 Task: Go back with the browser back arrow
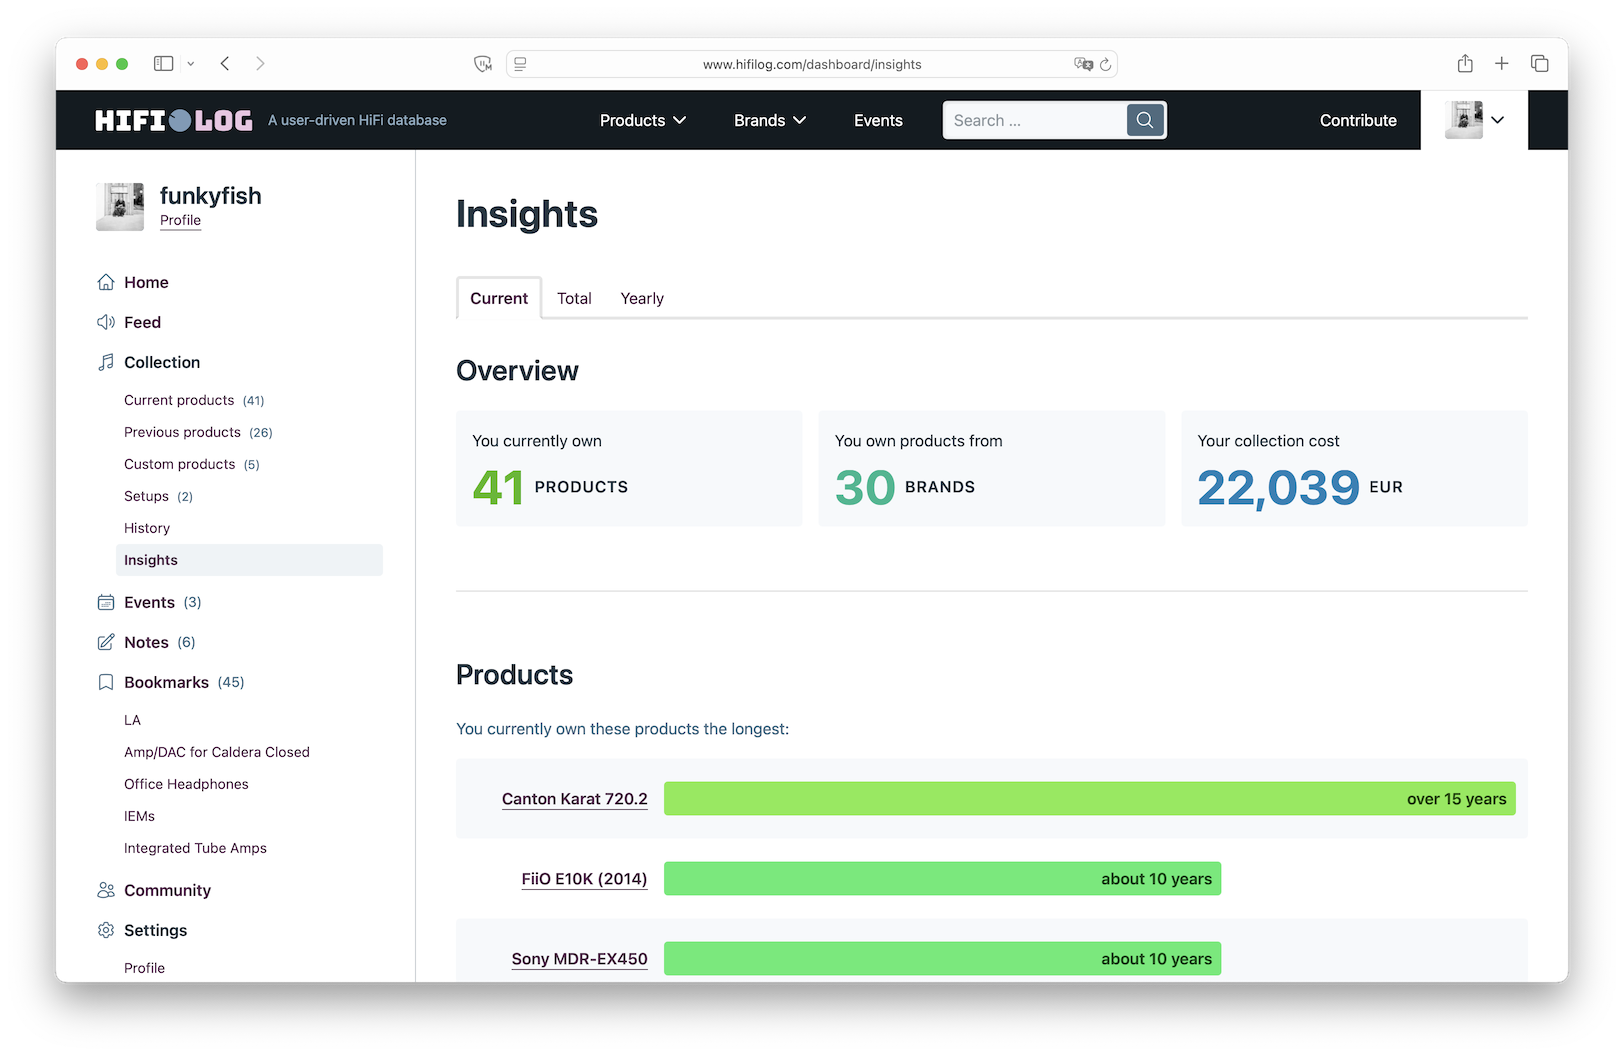pos(225,63)
